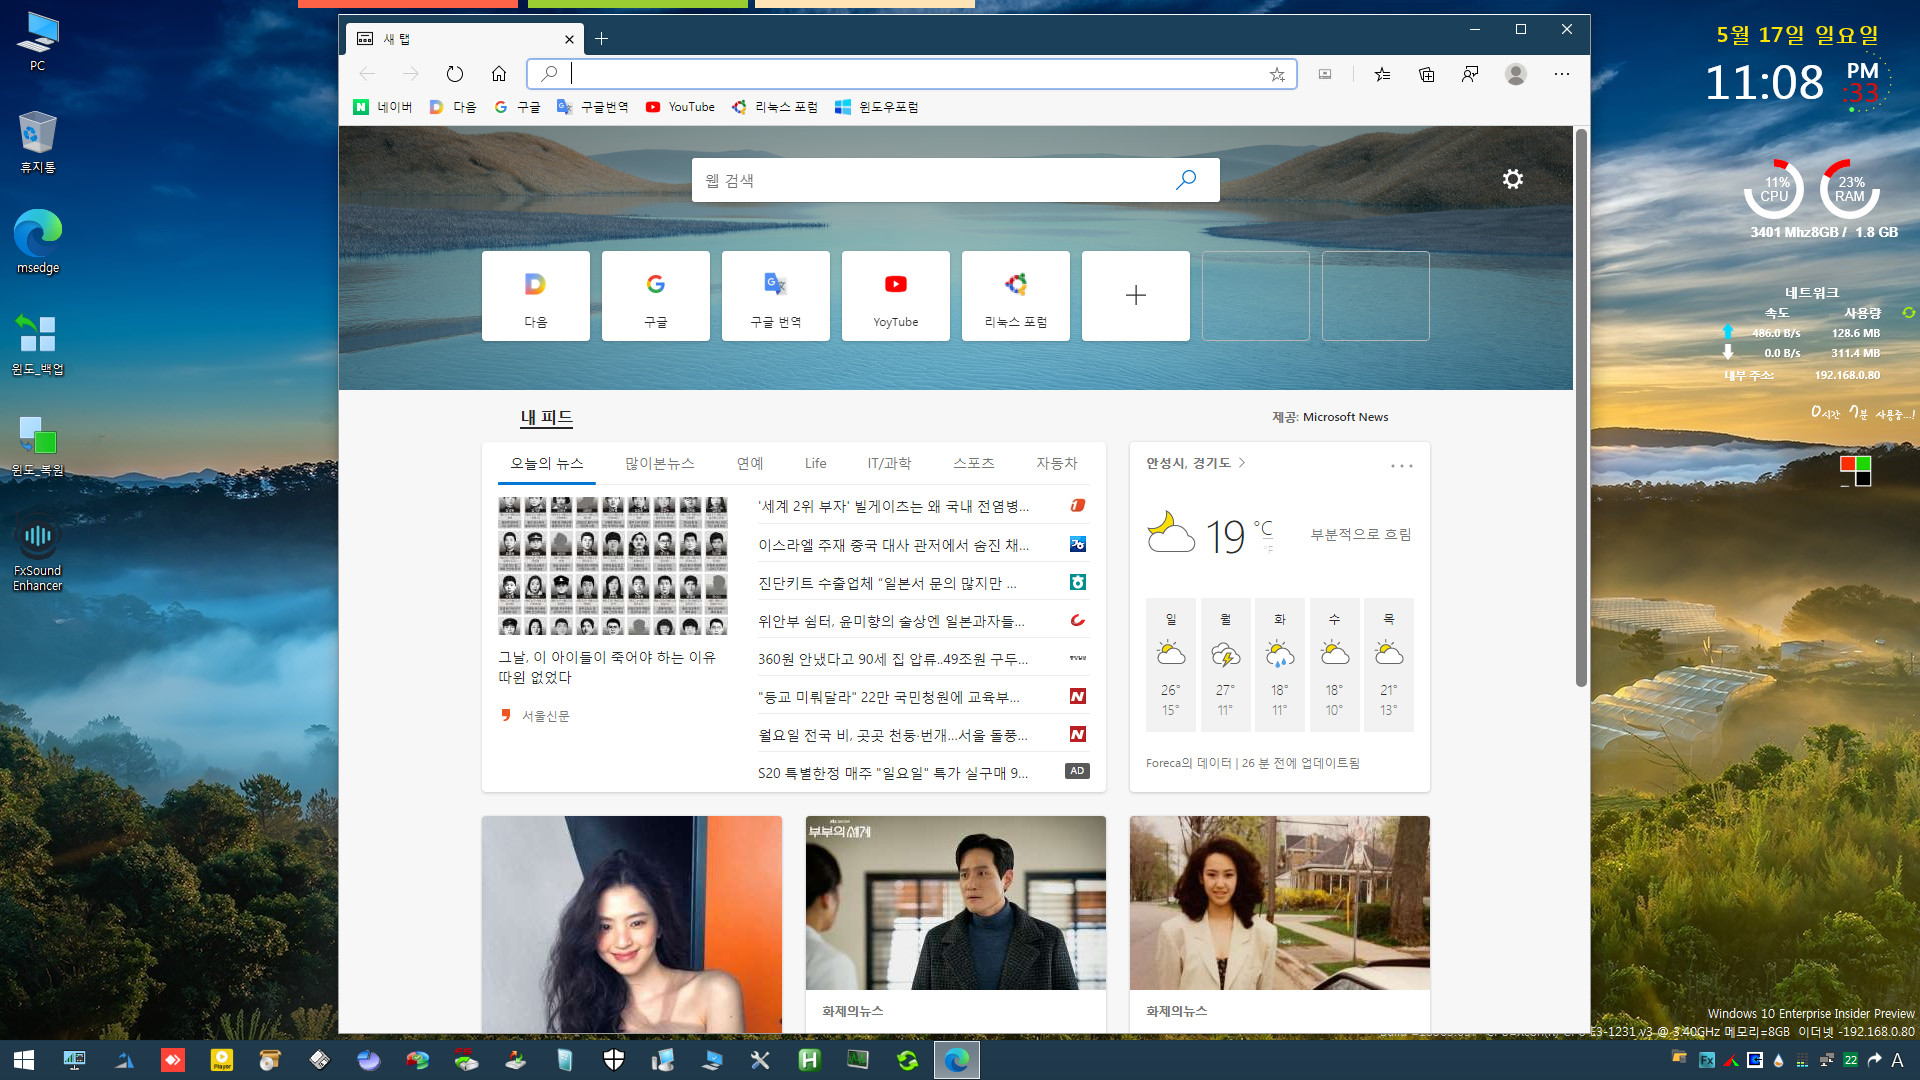1920x1080 pixels.
Task: Open headline 진단키트 수출업체
Action: (x=888, y=583)
